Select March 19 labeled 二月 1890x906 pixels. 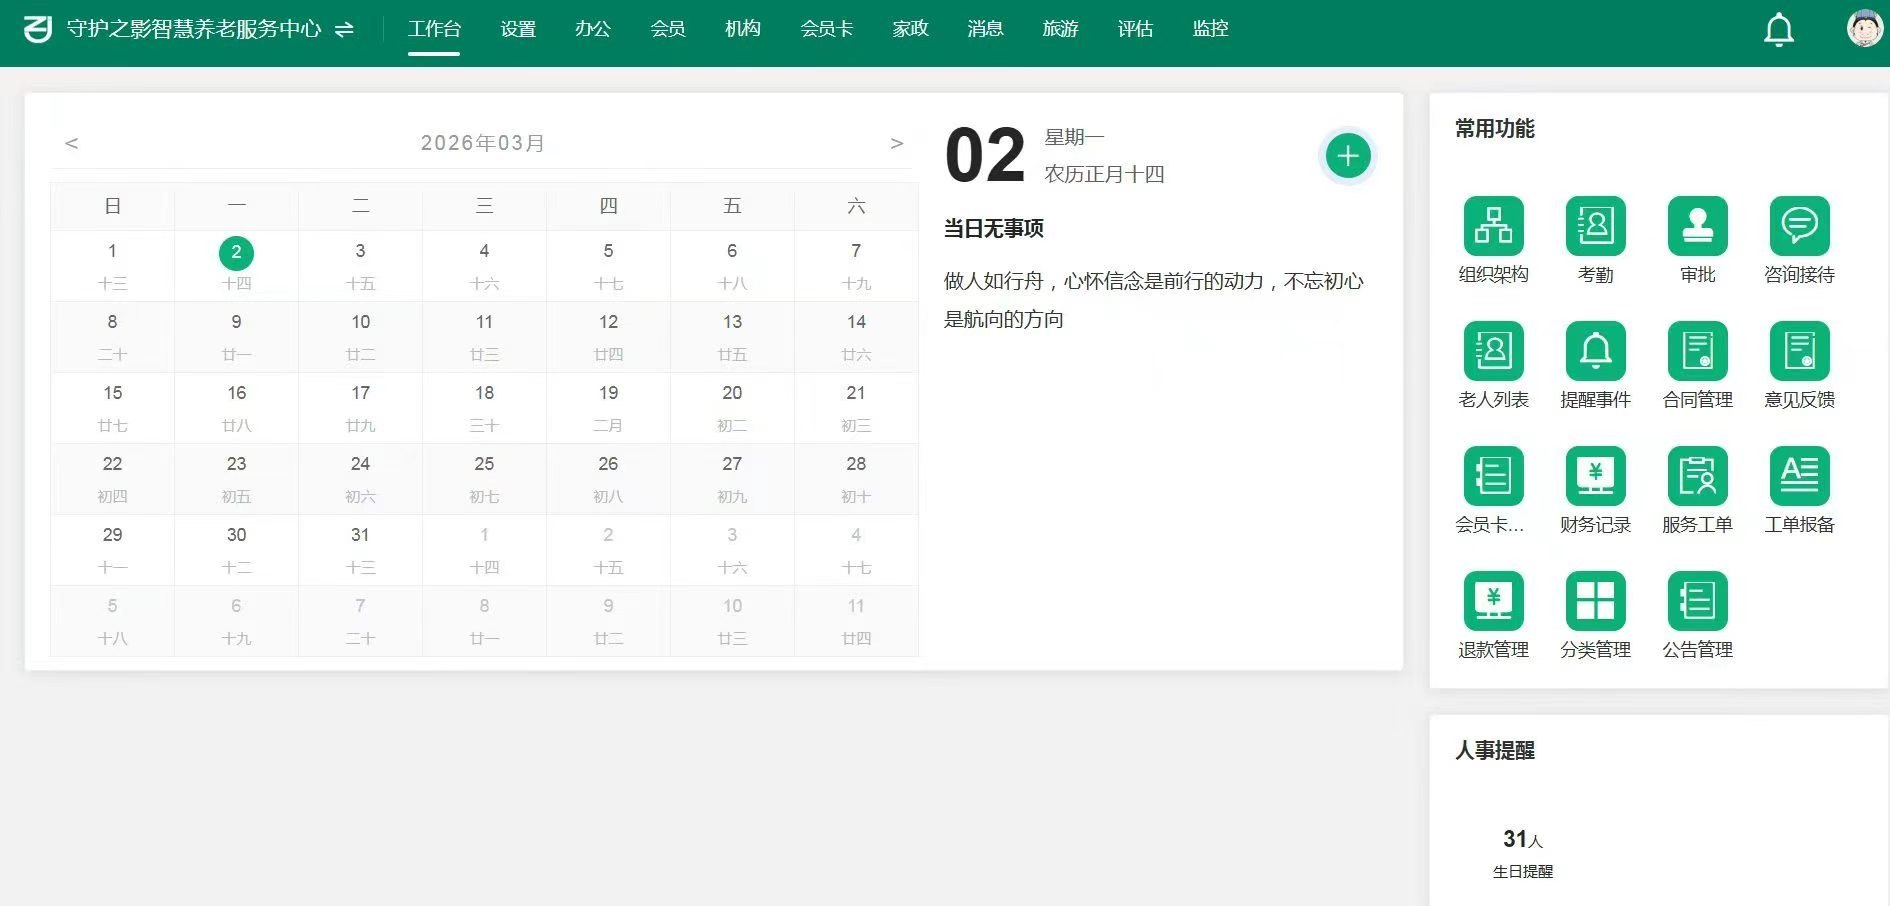tap(608, 408)
